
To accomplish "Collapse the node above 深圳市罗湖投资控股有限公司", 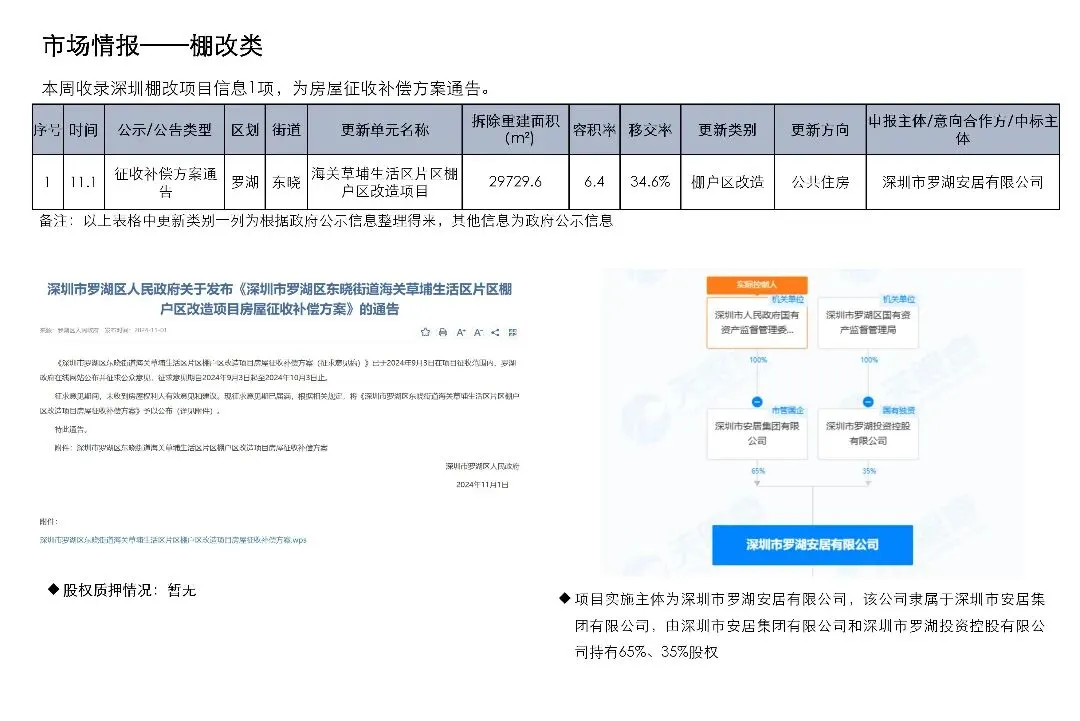I will point(868,401).
